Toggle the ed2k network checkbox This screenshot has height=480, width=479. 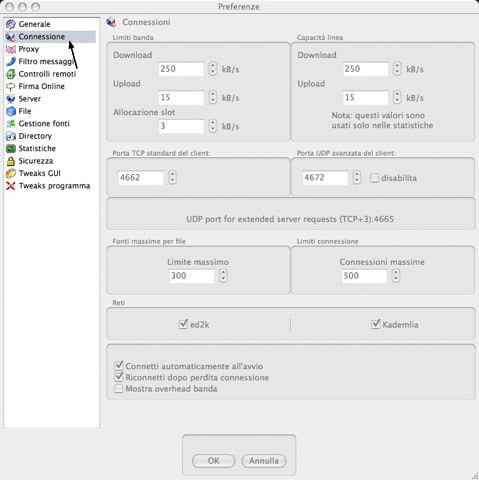click(184, 324)
